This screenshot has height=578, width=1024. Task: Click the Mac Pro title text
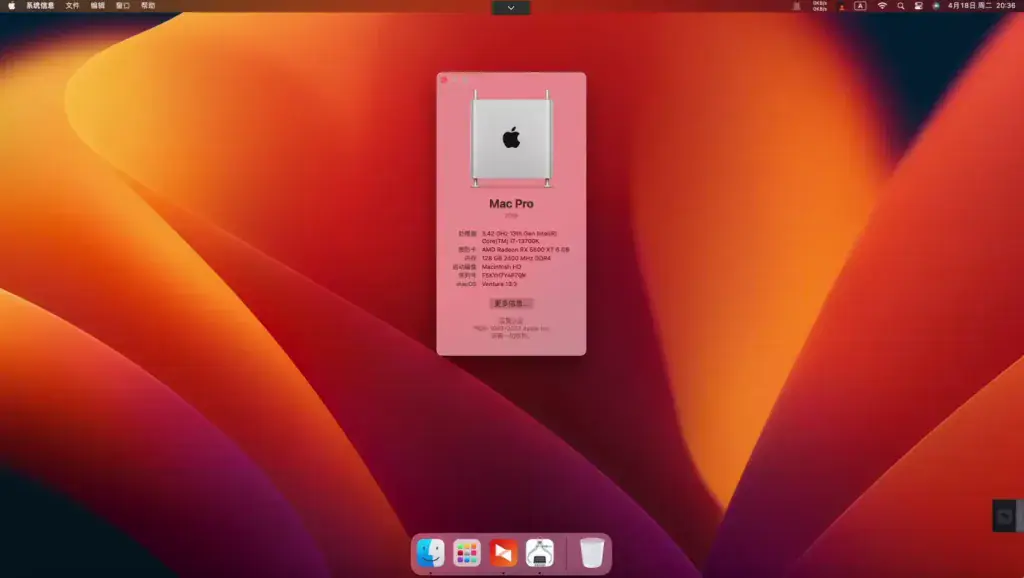pyautogui.click(x=511, y=204)
